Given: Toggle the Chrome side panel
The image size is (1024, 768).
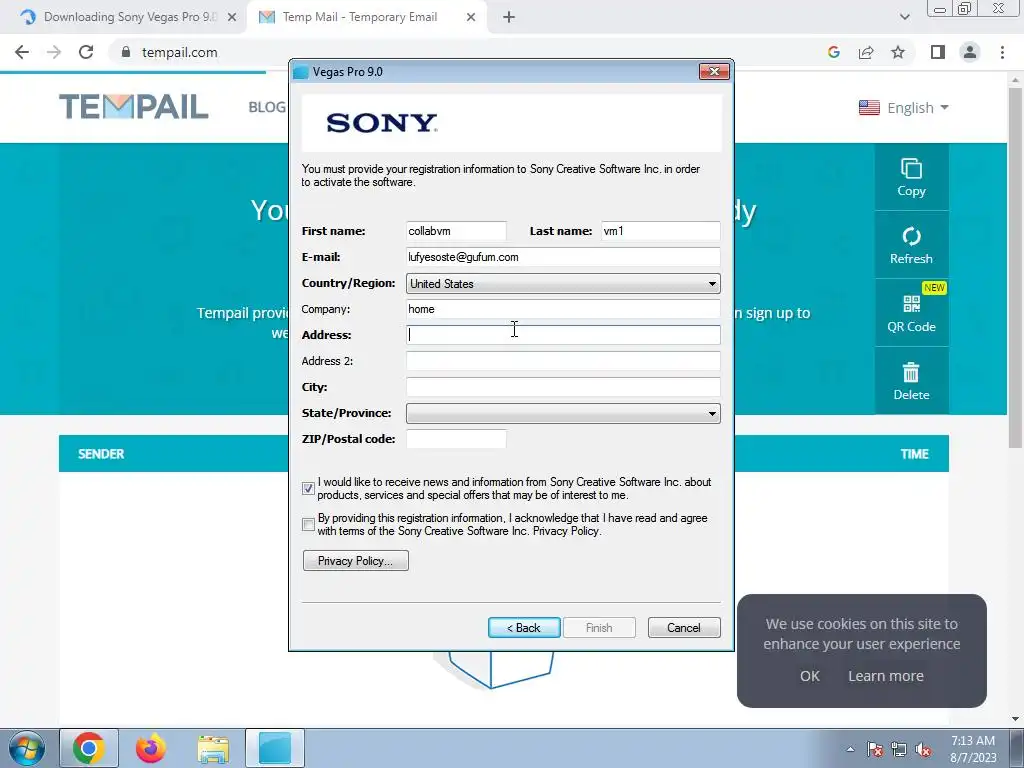Looking at the screenshot, I should [x=938, y=52].
